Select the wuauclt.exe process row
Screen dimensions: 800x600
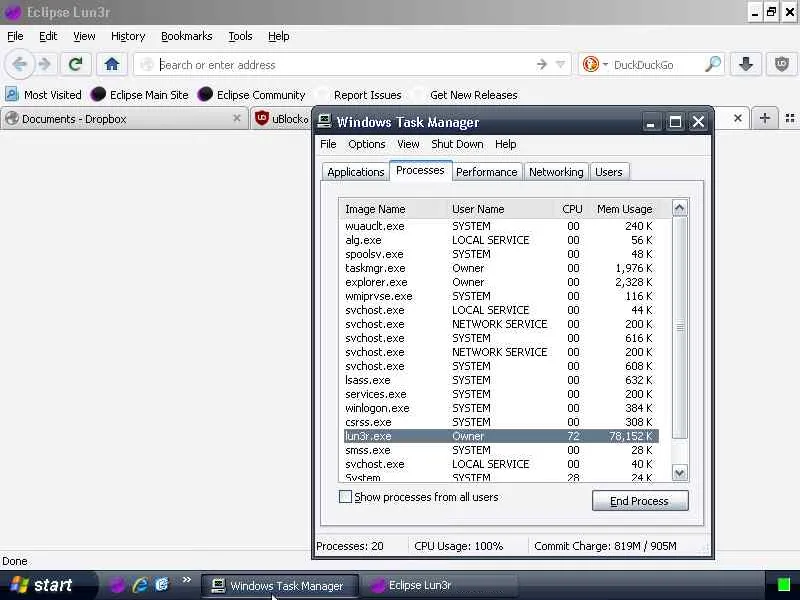(501, 226)
